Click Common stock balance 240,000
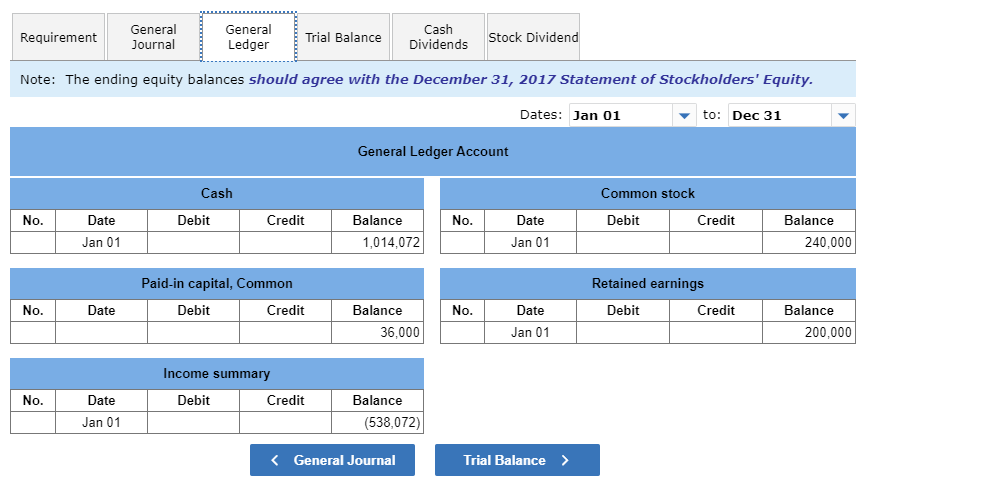 click(x=809, y=243)
